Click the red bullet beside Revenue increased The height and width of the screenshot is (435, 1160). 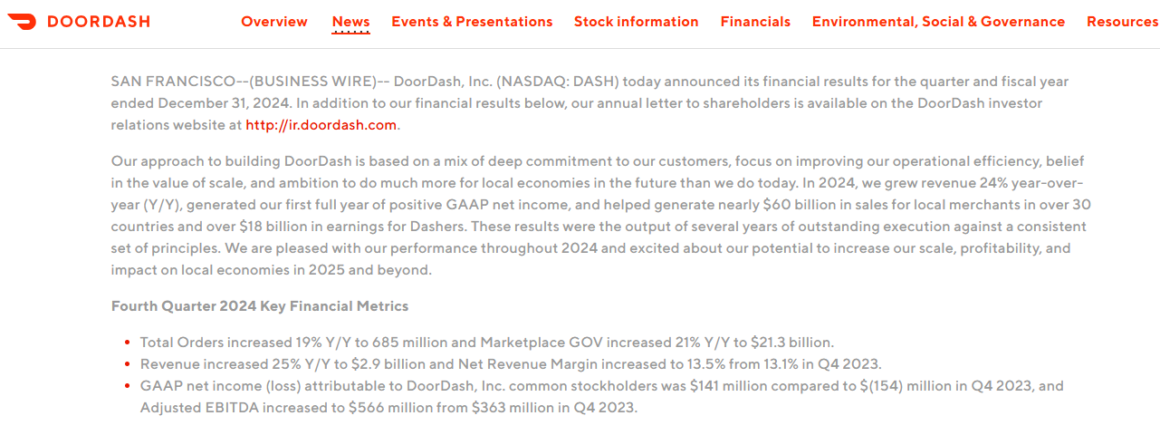(128, 364)
